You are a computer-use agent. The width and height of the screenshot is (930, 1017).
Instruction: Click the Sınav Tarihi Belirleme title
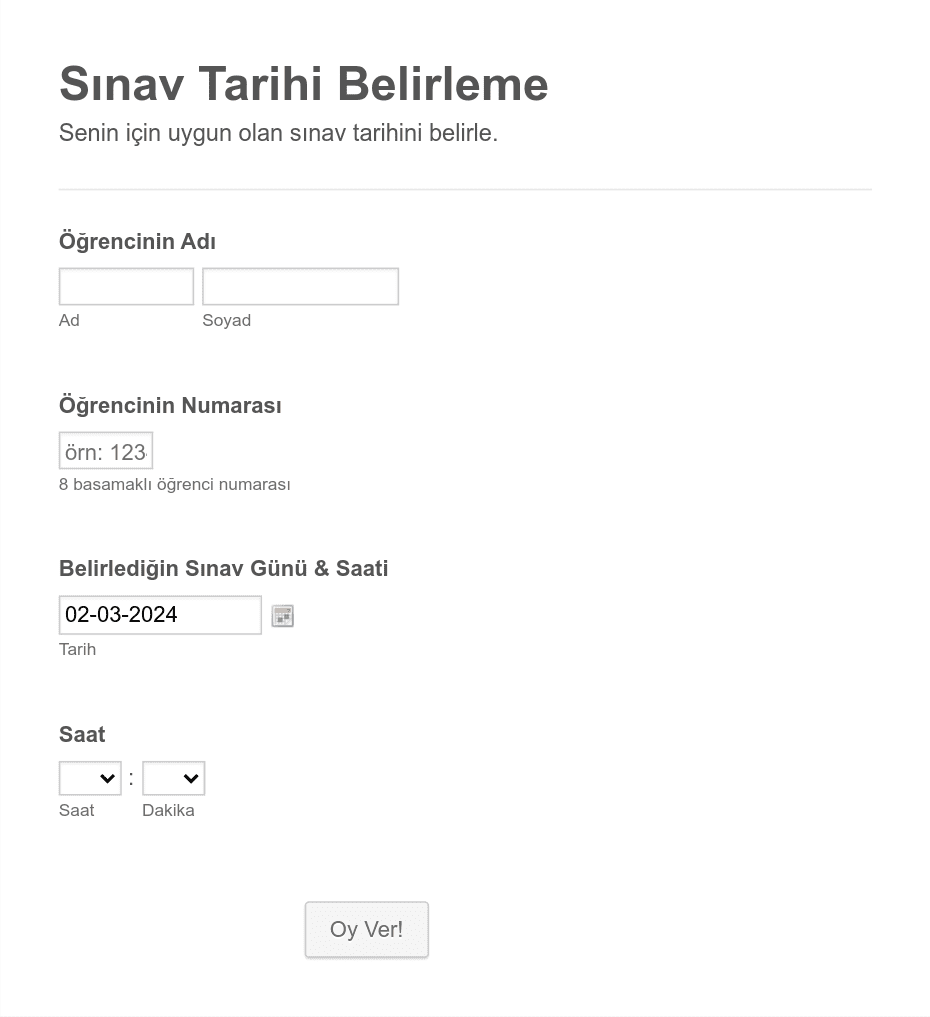click(x=303, y=84)
